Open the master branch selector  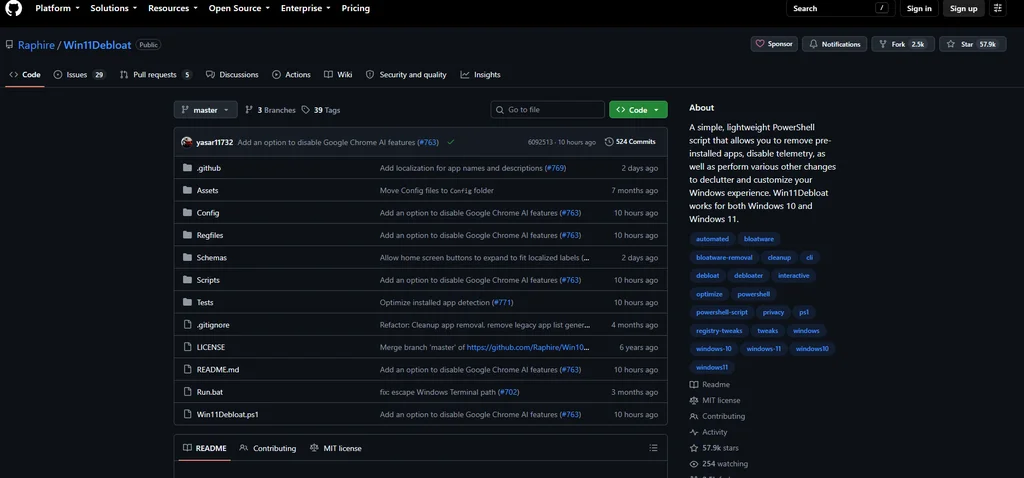pyautogui.click(x=205, y=110)
